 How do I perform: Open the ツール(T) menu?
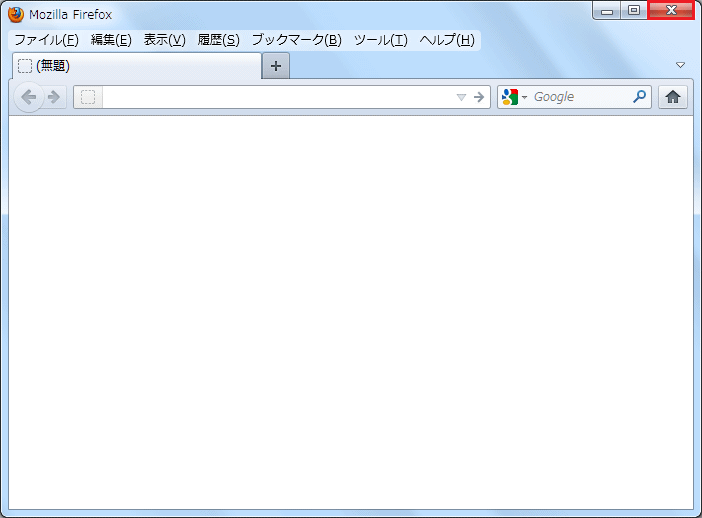(x=381, y=40)
